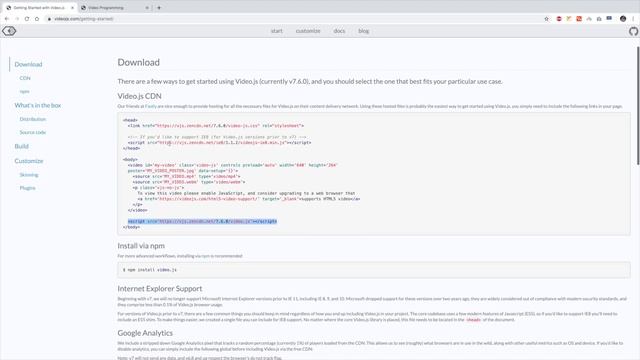
Task: Click the Video.js CDN heading
Action: pos(139,96)
